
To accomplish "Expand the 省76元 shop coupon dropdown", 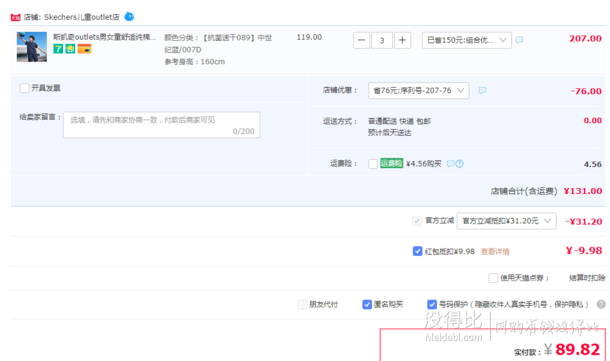I will [x=419, y=90].
